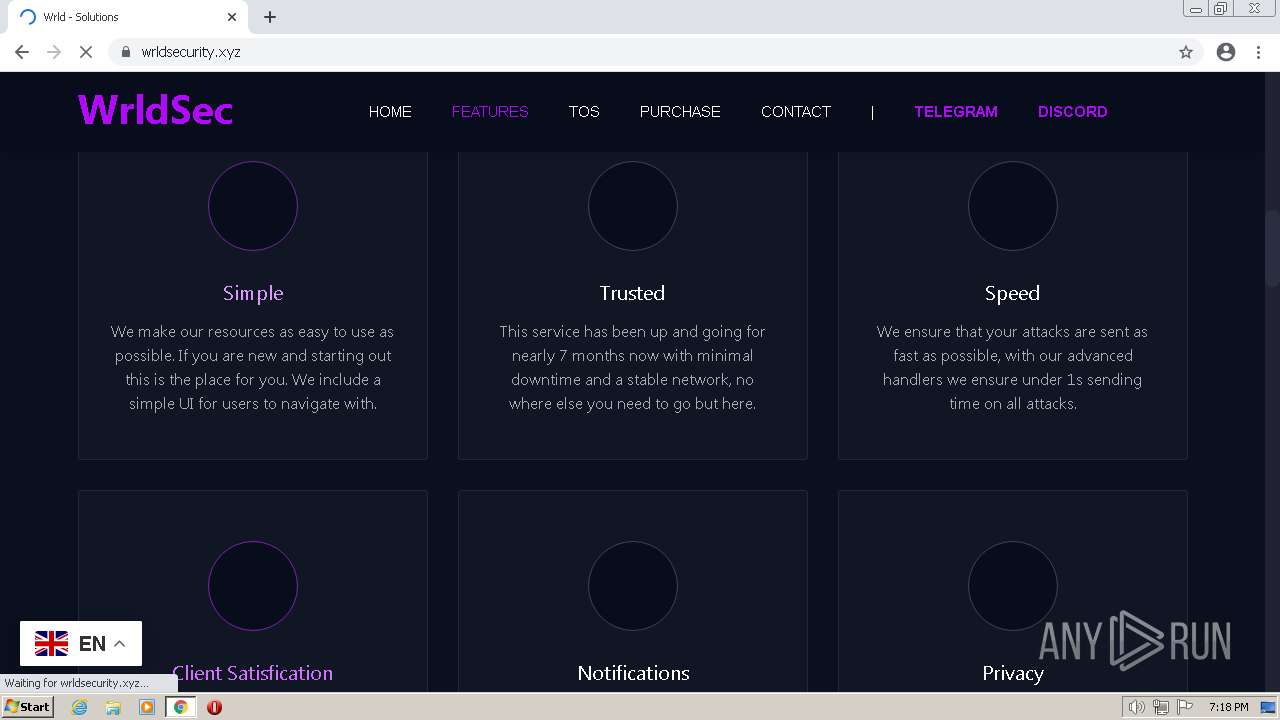Click the Trusted heading

coord(632,293)
